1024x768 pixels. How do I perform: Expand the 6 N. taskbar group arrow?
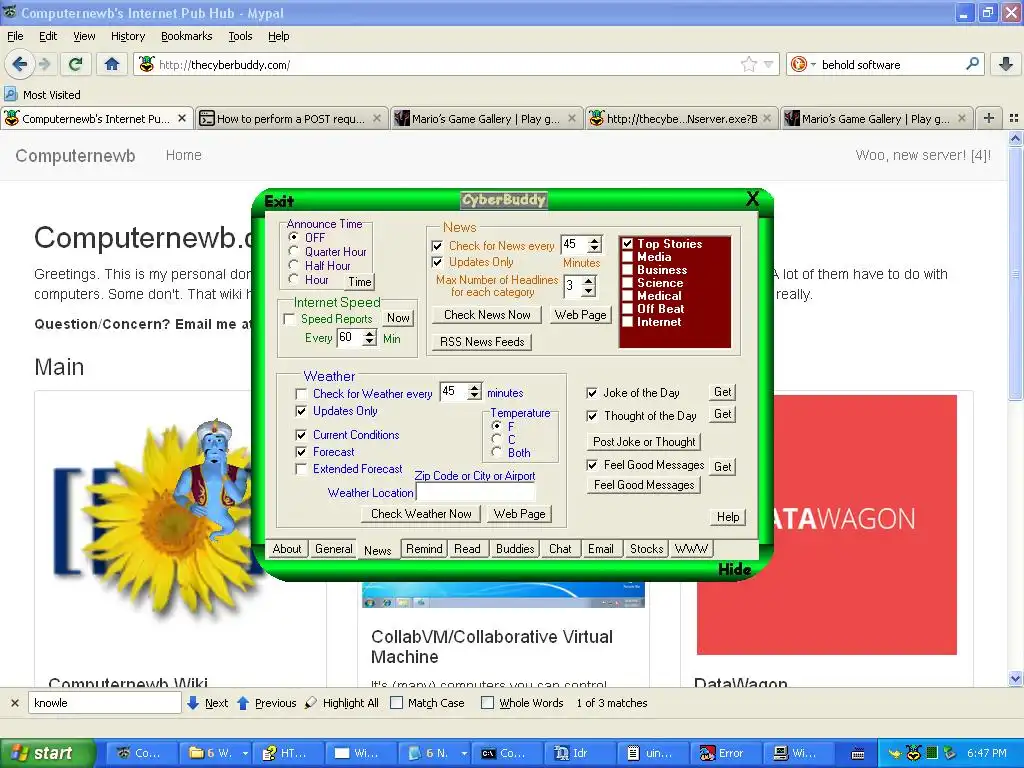pyautogui.click(x=464, y=753)
